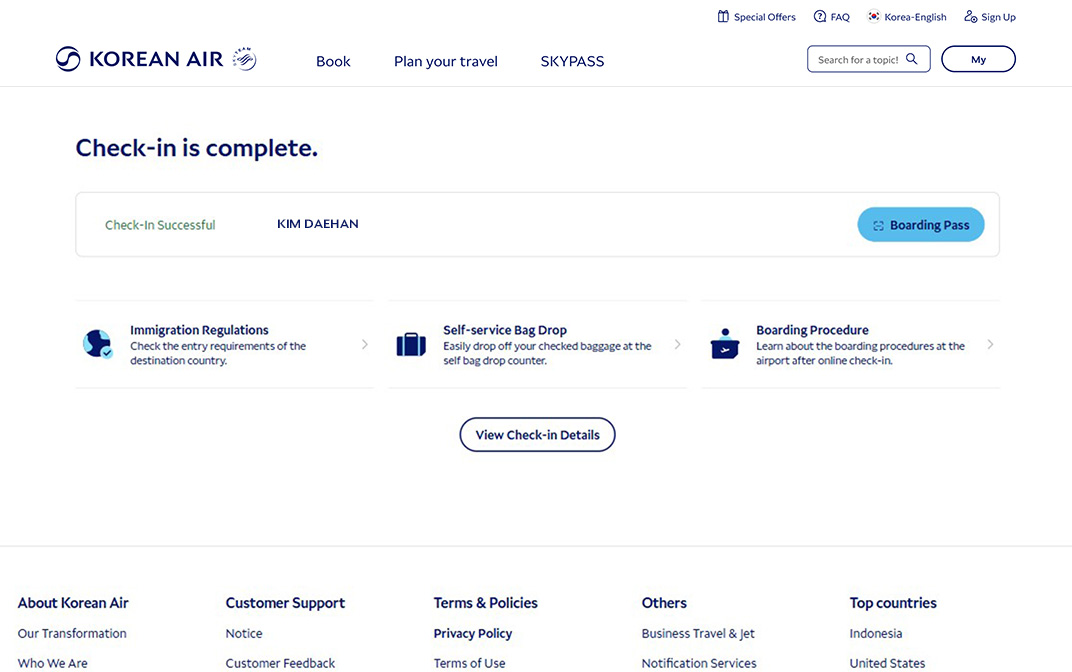Click the Others footer heading

664,603
